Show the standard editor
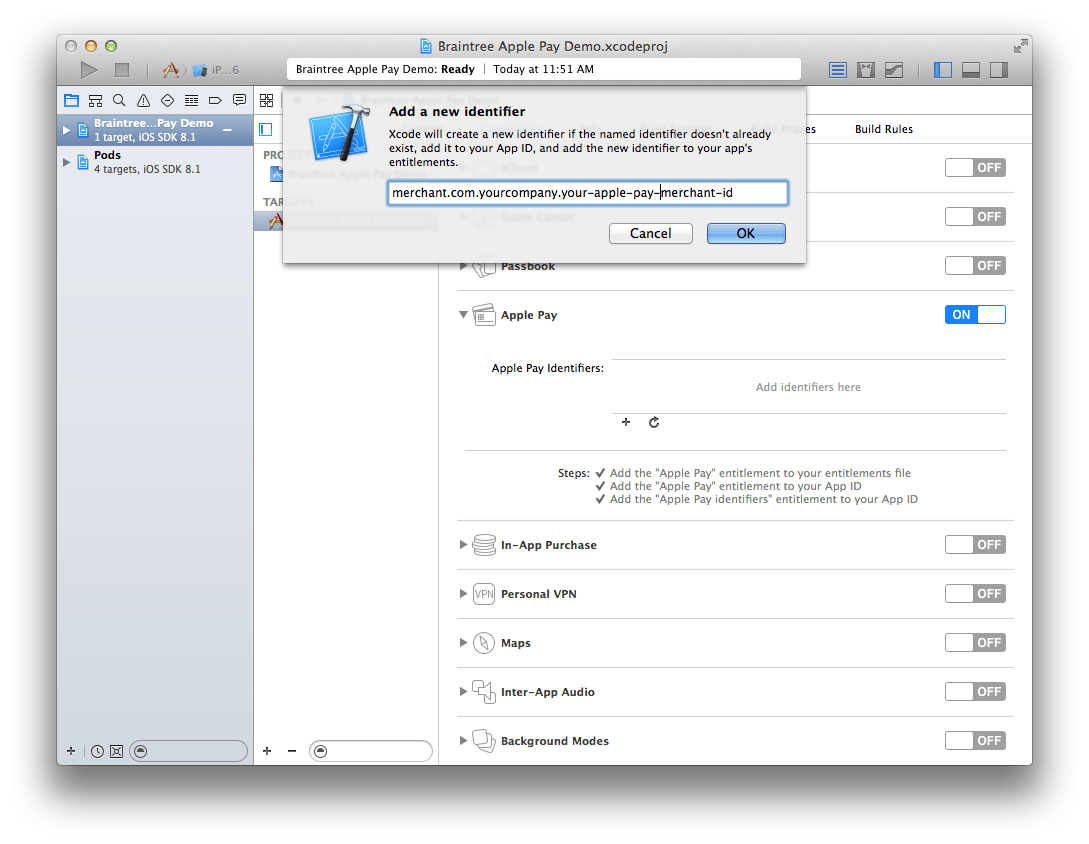 (838, 70)
